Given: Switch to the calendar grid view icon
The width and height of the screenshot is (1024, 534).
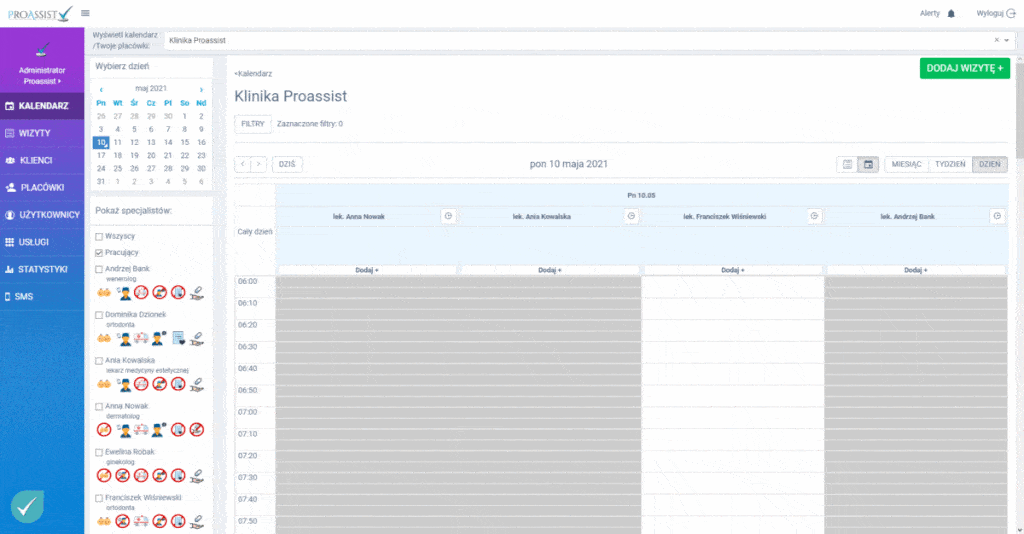Looking at the screenshot, I should (868, 165).
